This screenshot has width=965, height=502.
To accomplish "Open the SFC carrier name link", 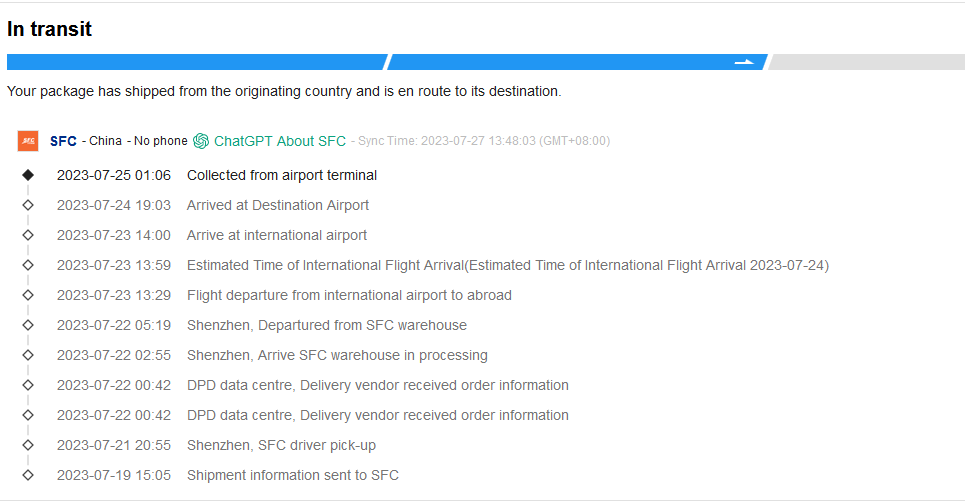I will point(63,141).
